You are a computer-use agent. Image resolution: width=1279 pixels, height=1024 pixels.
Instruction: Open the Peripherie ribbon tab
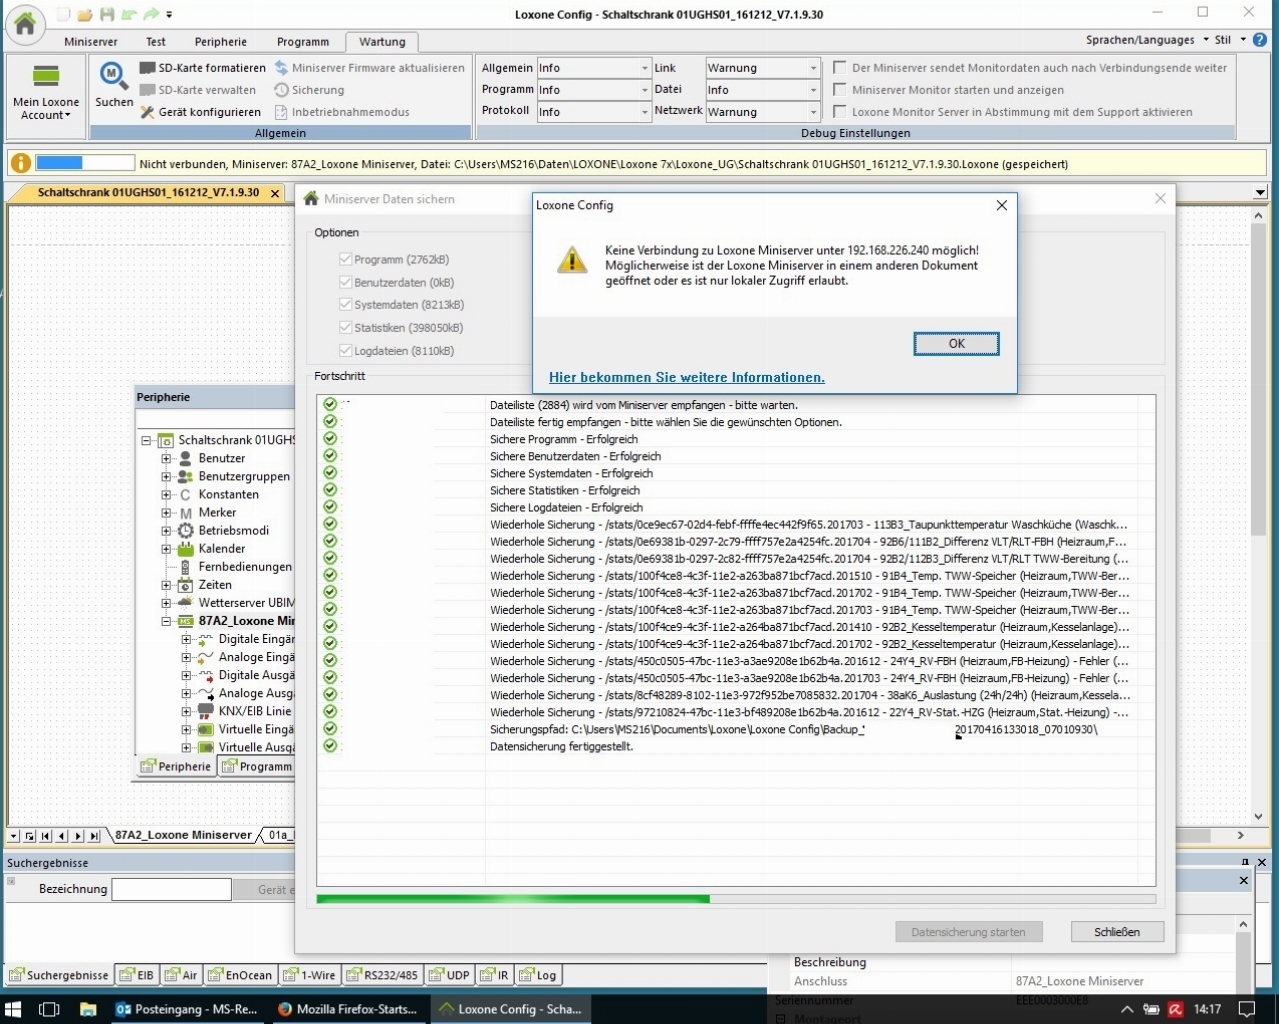click(221, 42)
